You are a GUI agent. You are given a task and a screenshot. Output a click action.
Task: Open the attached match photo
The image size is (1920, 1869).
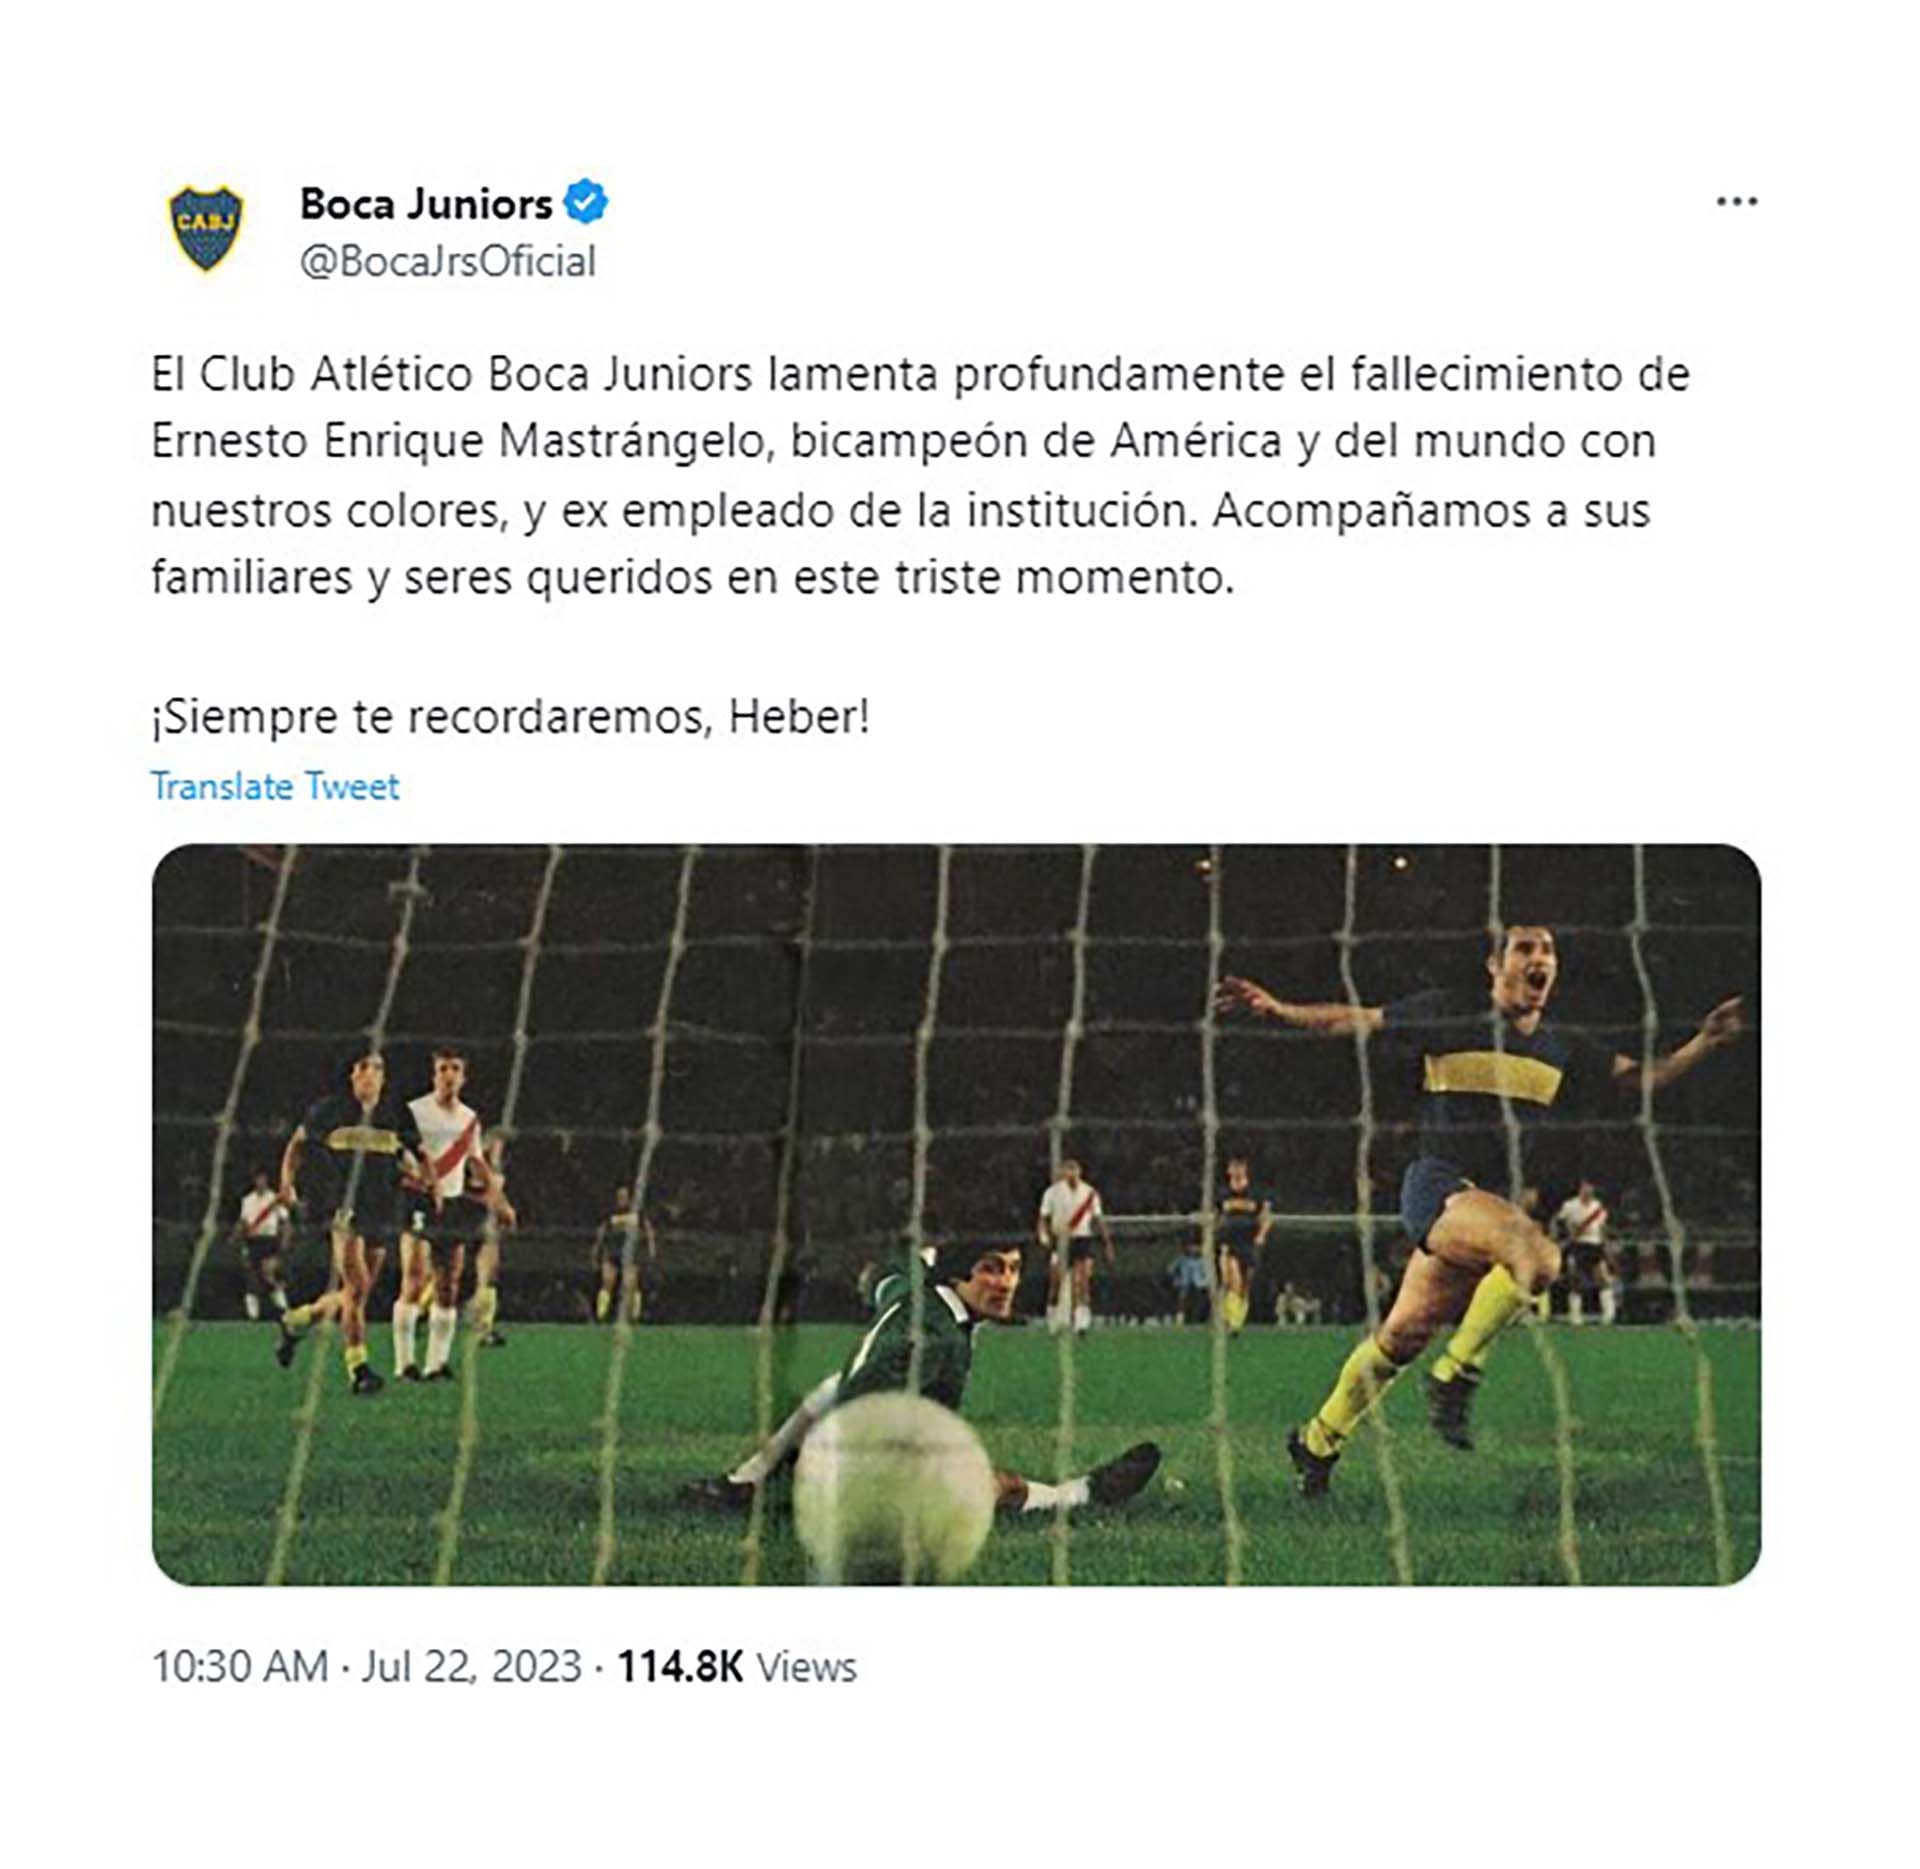[956, 1215]
